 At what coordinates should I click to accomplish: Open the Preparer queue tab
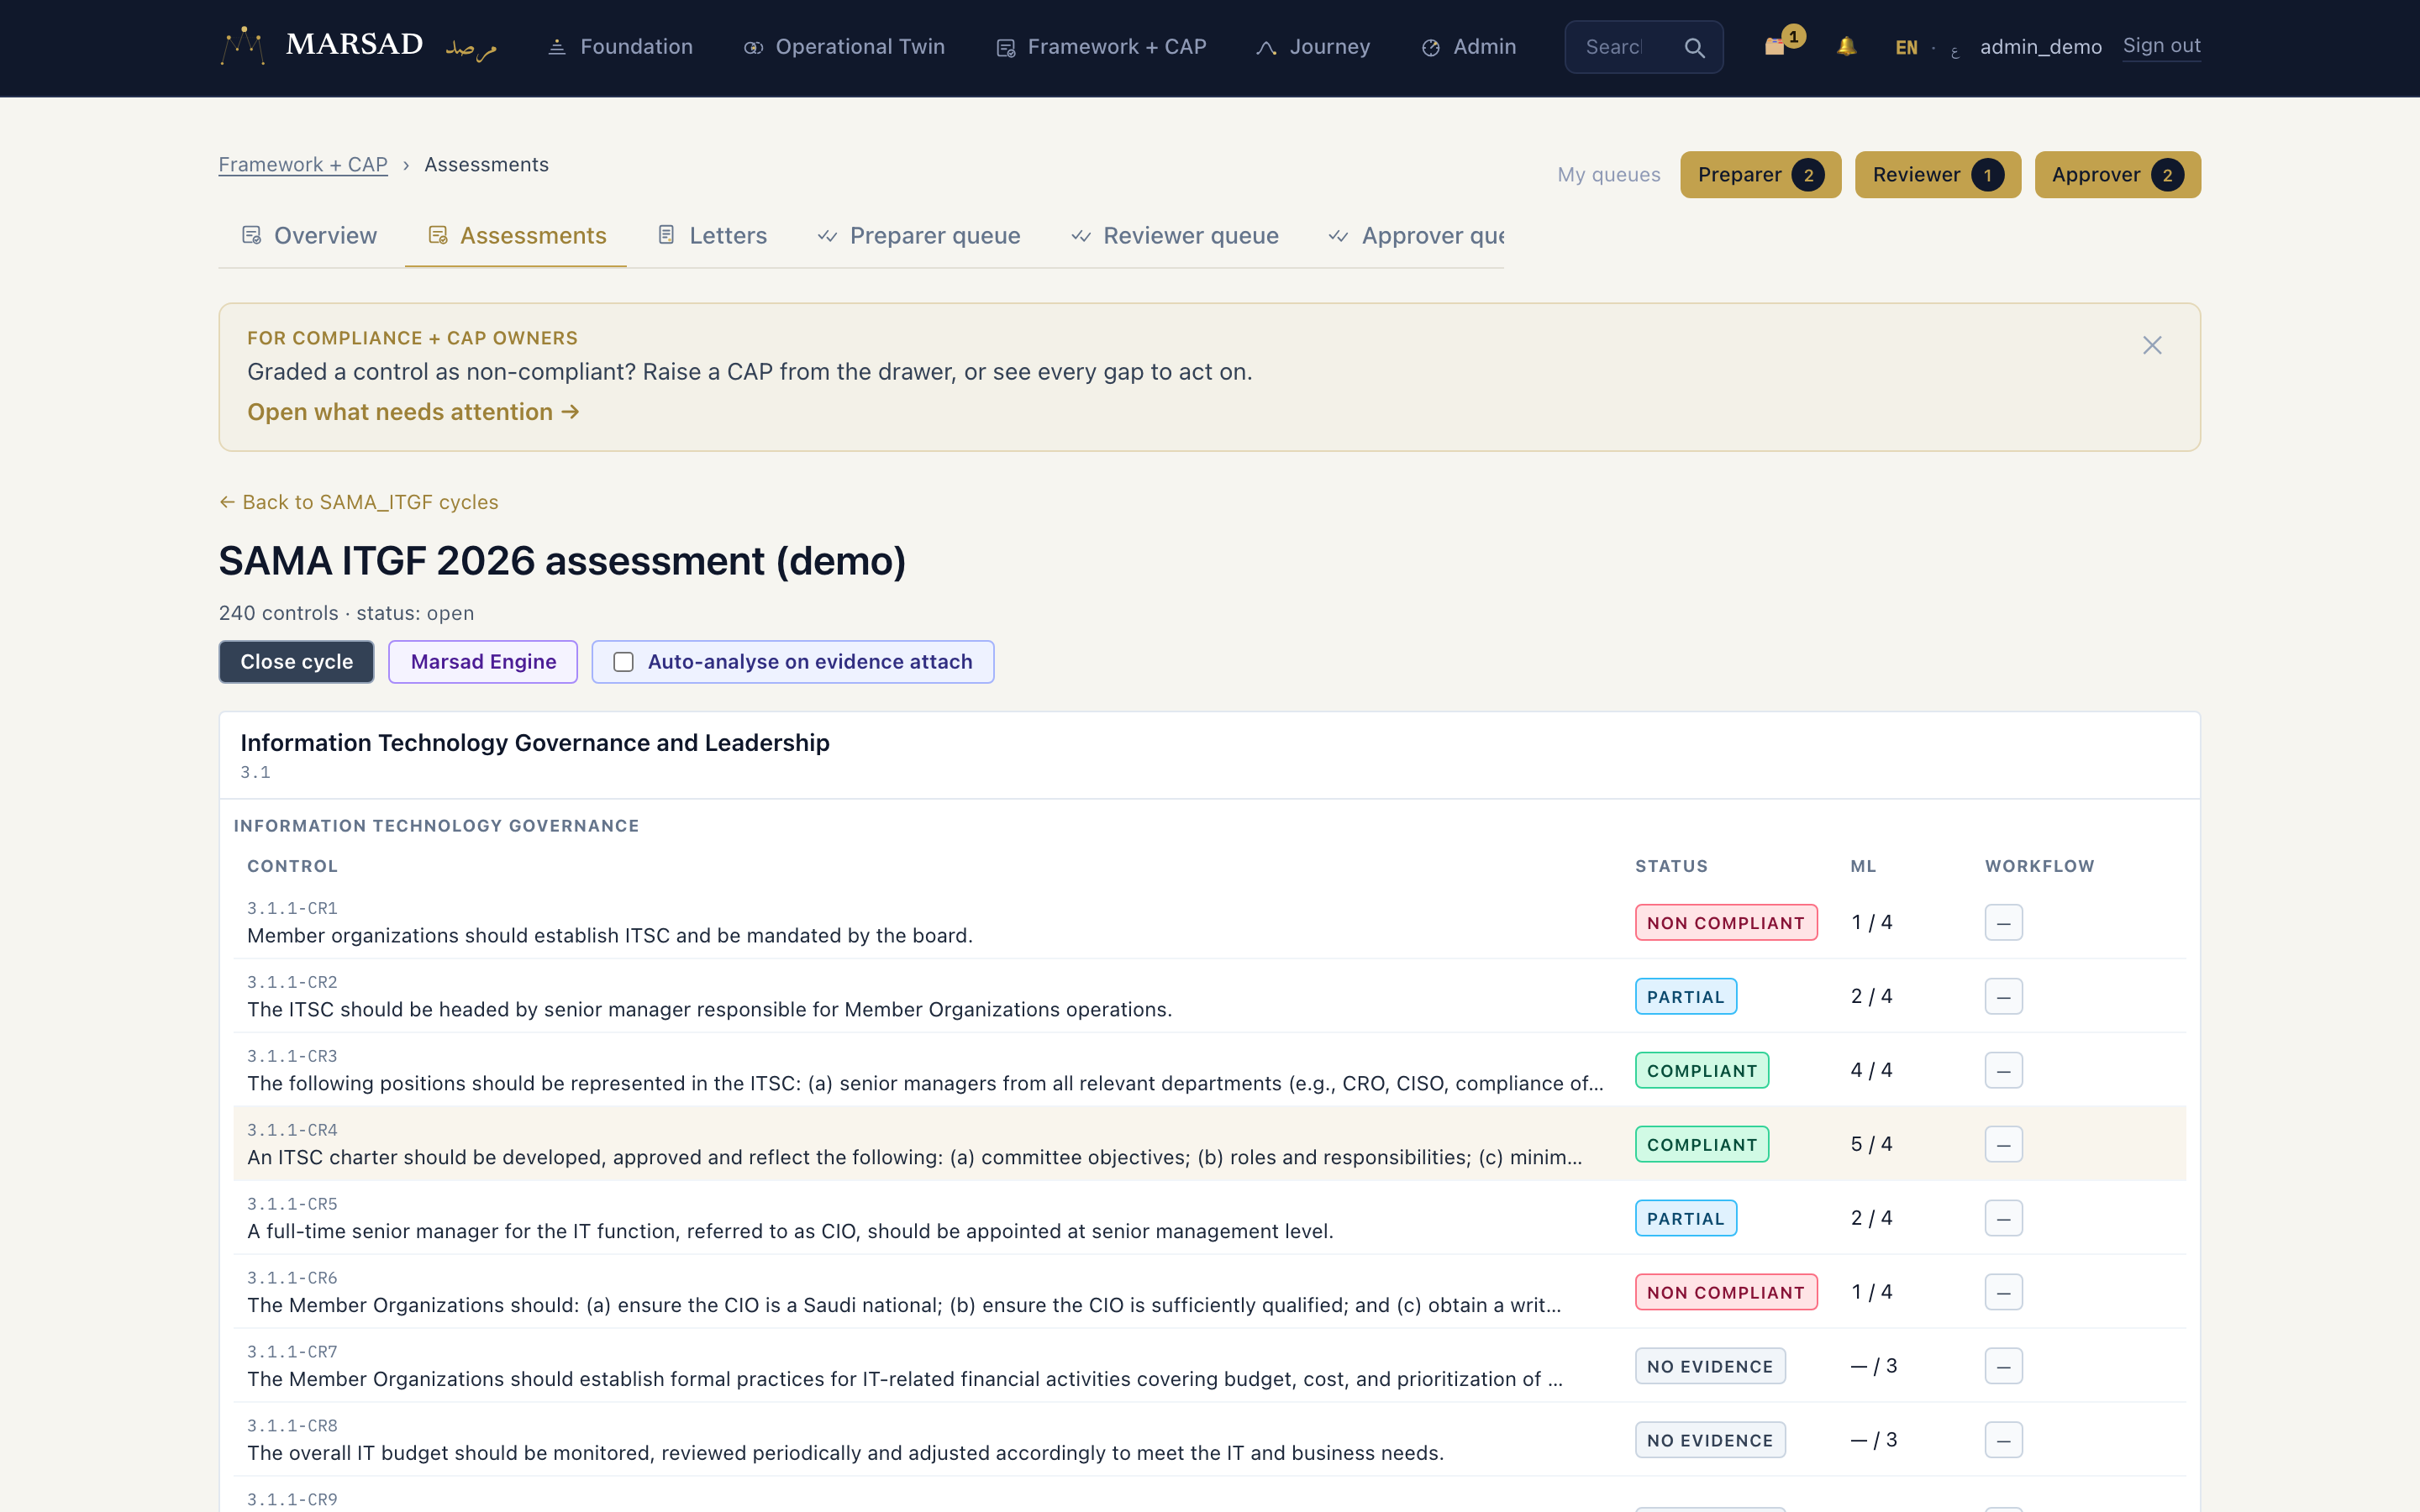coord(919,236)
